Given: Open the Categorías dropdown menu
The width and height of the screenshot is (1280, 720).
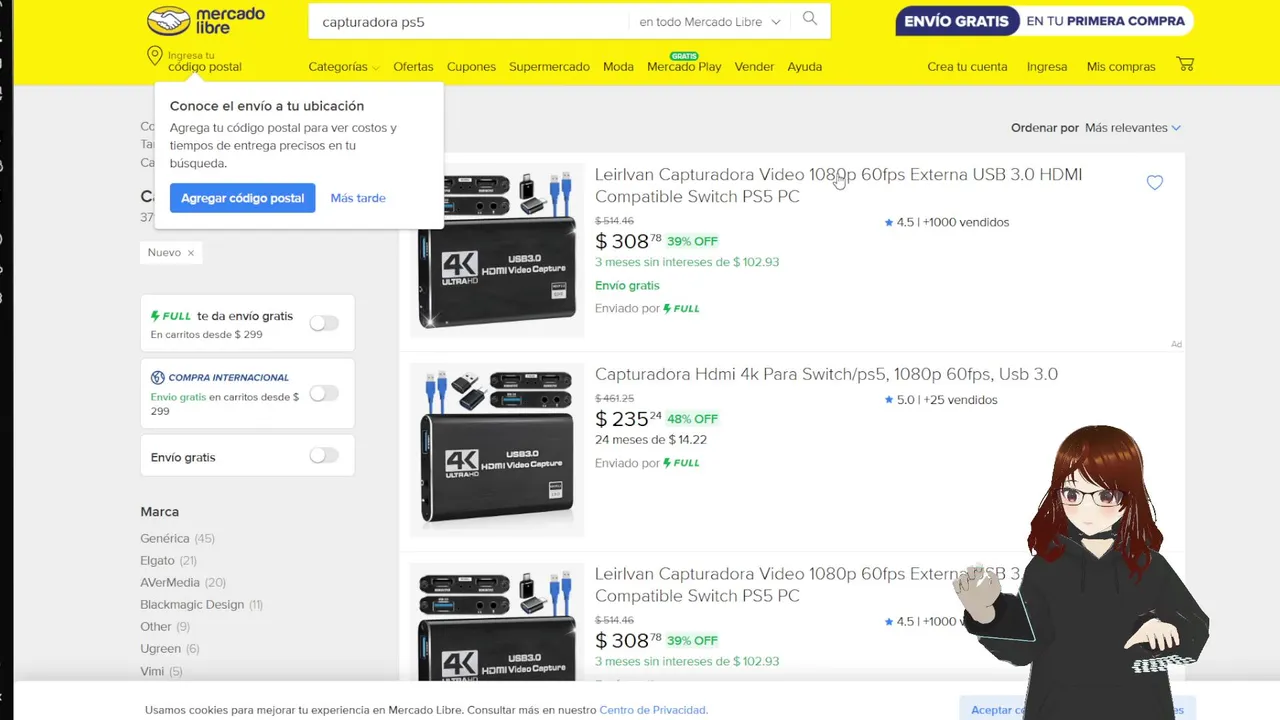Looking at the screenshot, I should pos(344,66).
